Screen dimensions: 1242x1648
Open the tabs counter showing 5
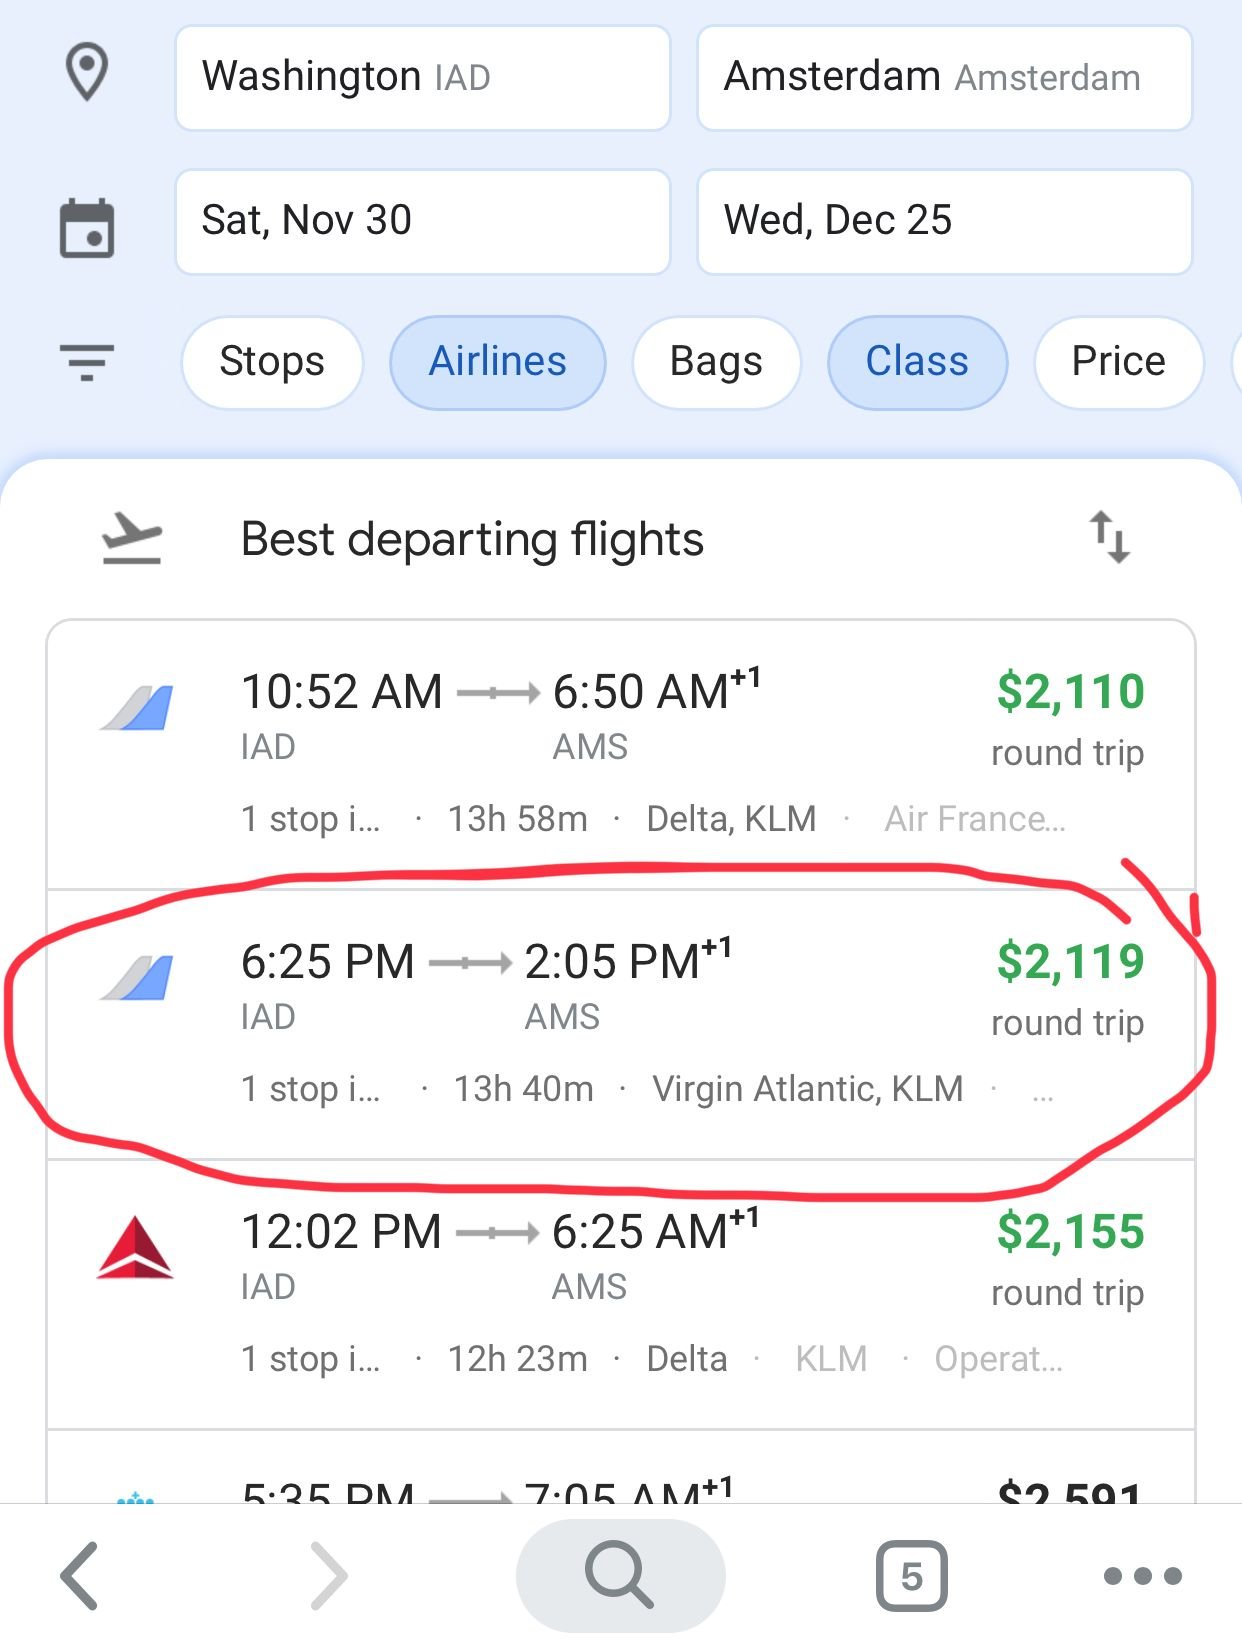click(911, 1576)
